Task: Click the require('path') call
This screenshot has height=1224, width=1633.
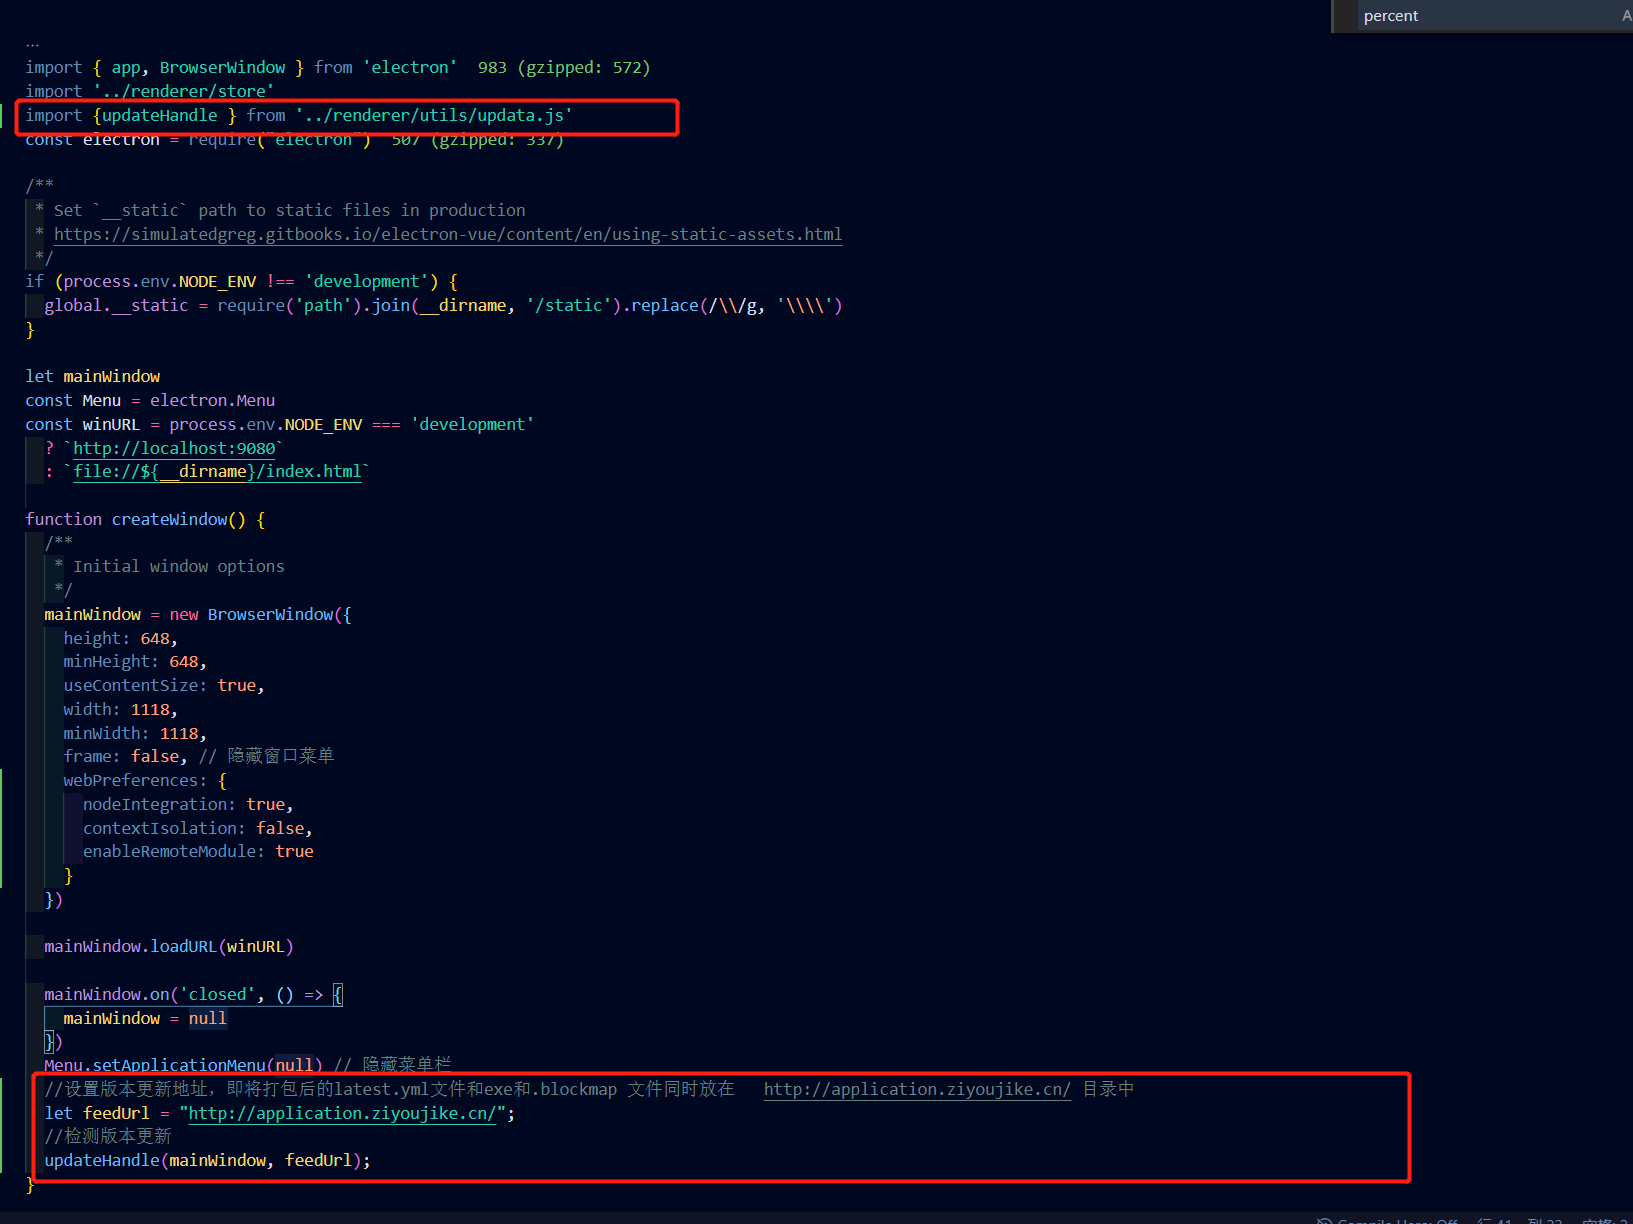Action: [x=290, y=305]
